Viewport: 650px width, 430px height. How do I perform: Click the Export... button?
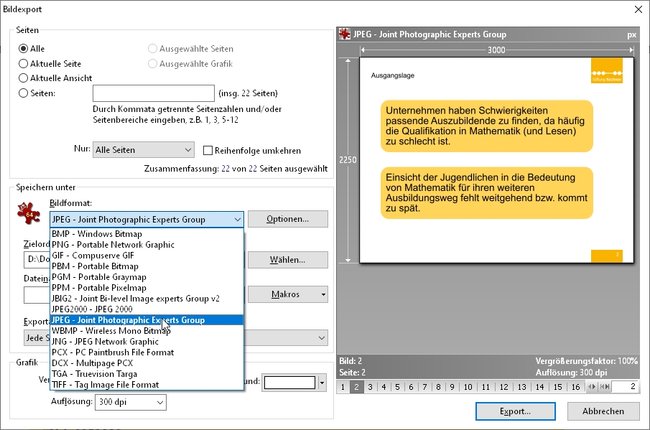coord(515,411)
